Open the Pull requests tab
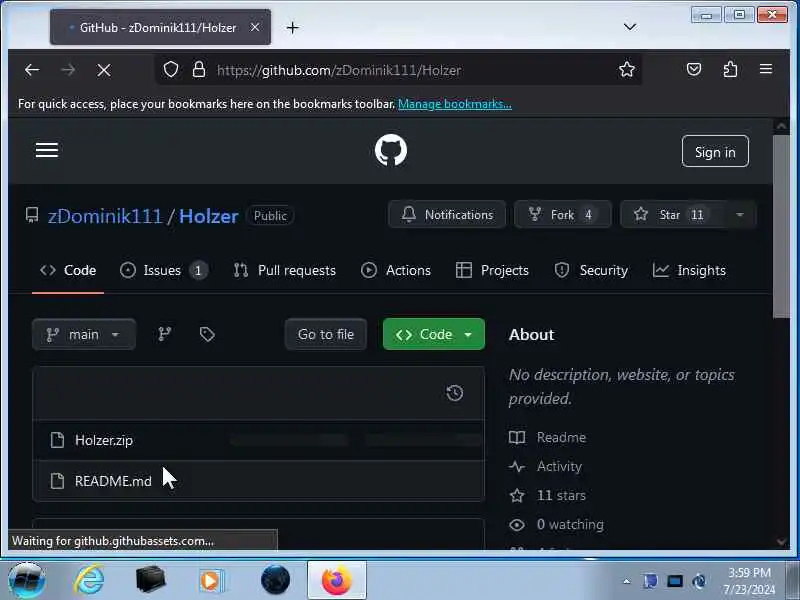Screen dimensions: 800x600 point(285,270)
